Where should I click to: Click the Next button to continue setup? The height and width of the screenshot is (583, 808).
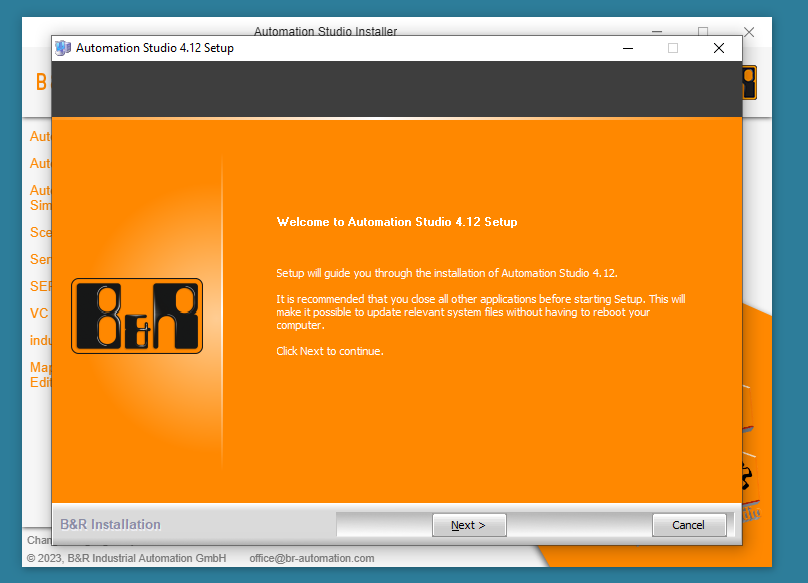469,525
